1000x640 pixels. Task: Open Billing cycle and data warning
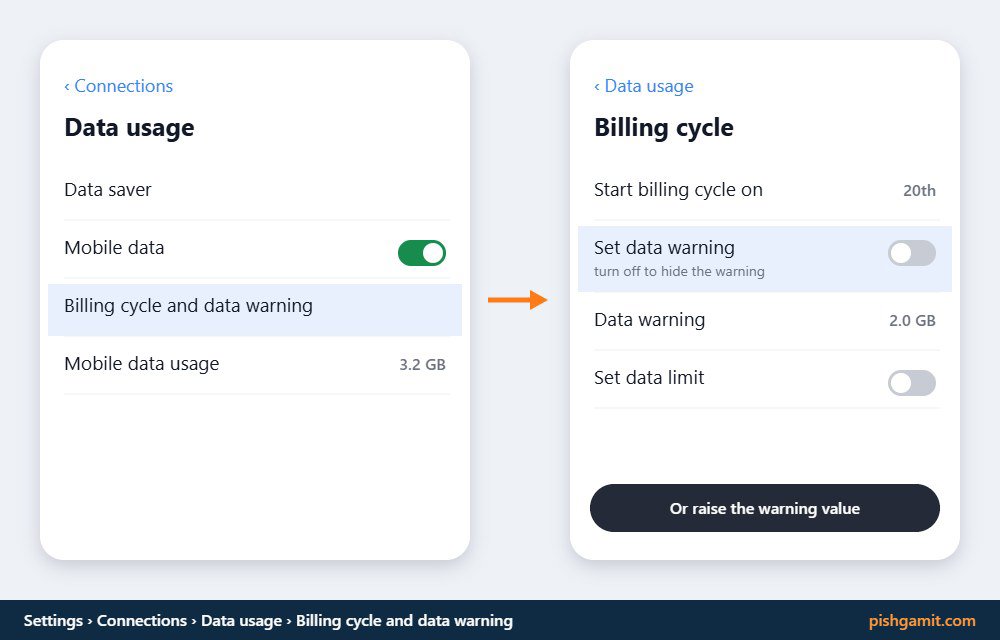(255, 310)
